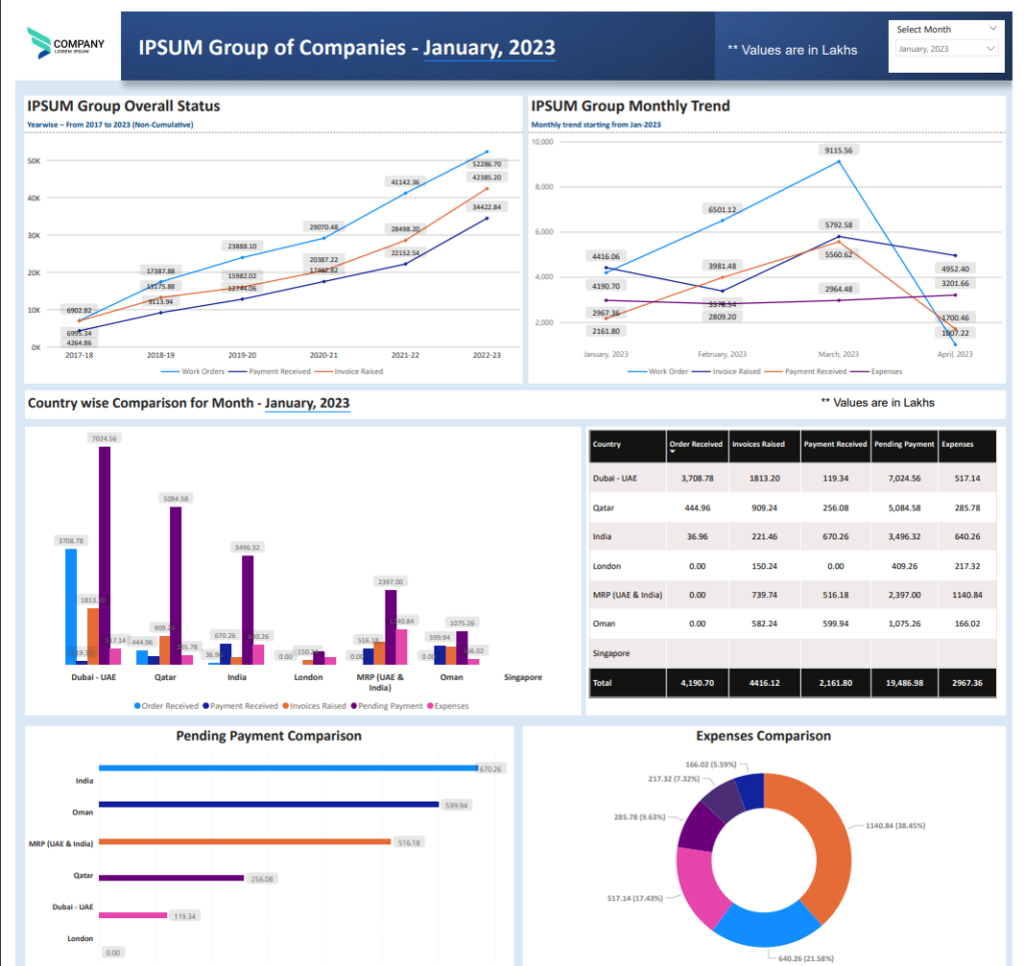Click the blue India bar in Pending Payment Comparison
Image resolution: width=1024 pixels, height=966 pixels.
point(288,768)
